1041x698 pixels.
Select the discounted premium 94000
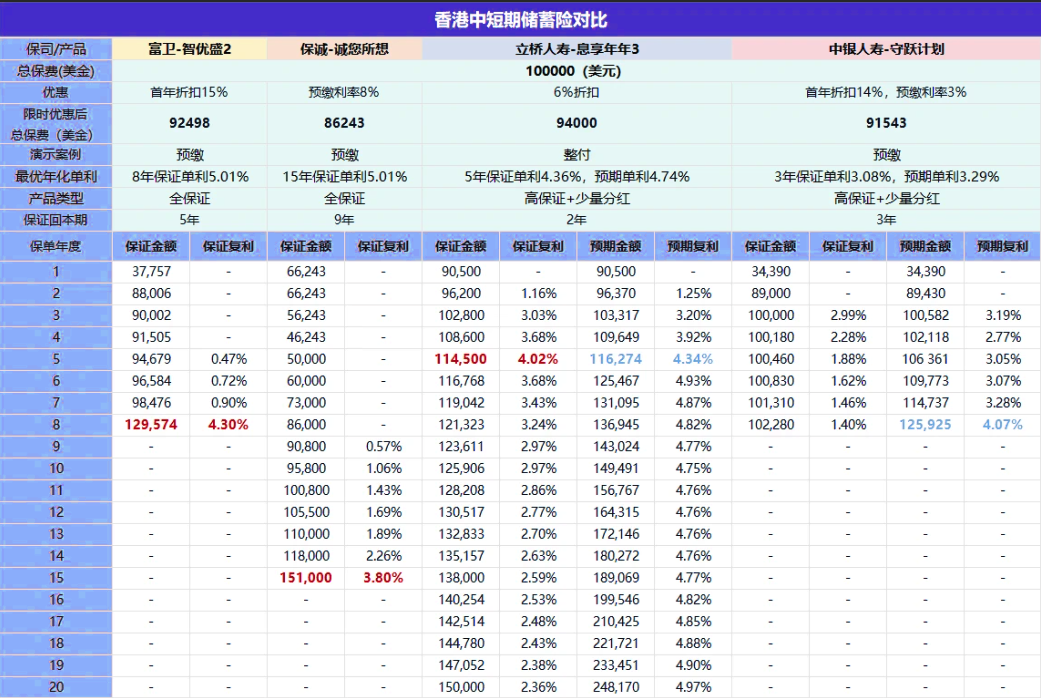(576, 123)
